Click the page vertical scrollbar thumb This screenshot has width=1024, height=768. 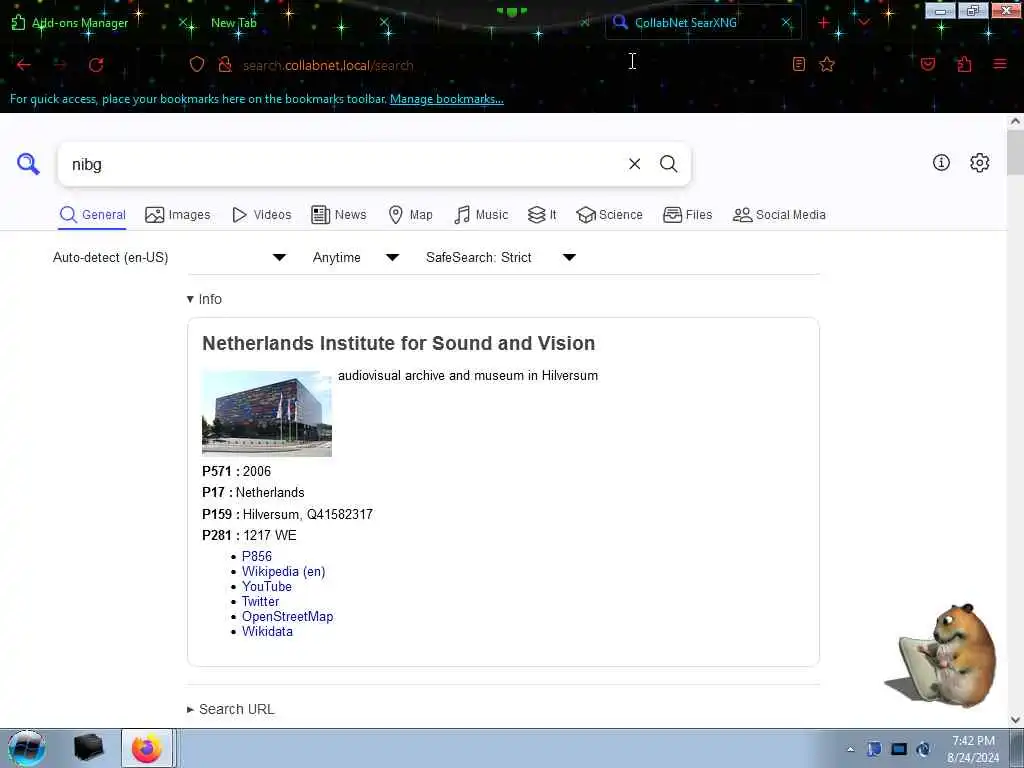[x=1015, y=153]
